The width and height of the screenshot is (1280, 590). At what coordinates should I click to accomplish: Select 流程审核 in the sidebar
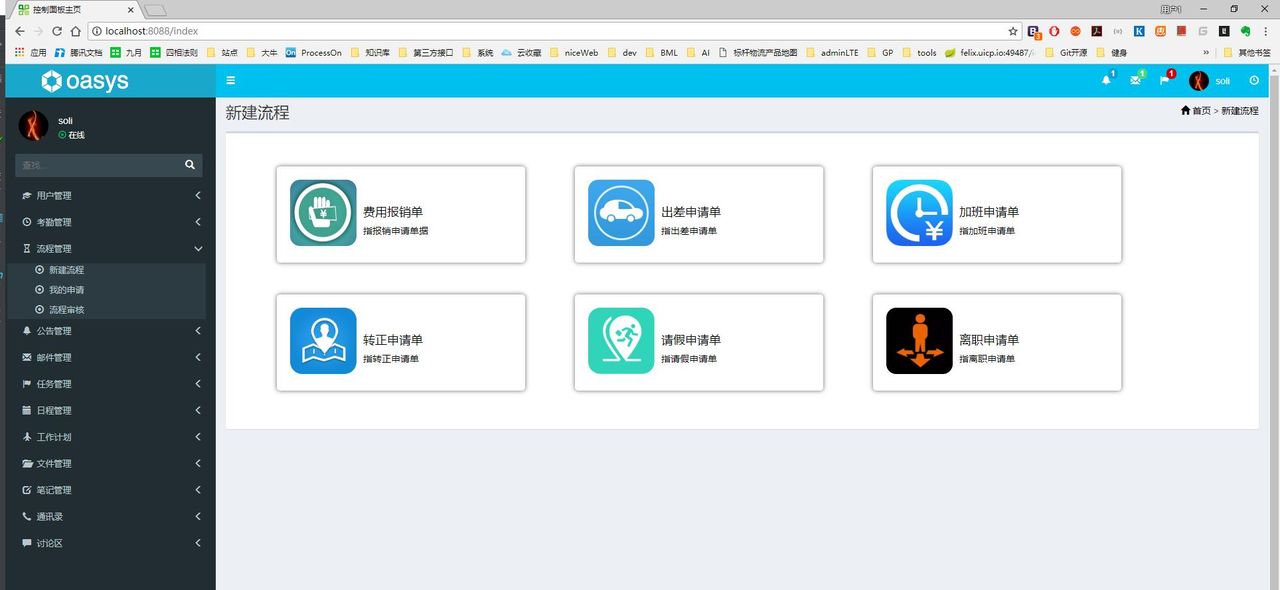point(66,310)
